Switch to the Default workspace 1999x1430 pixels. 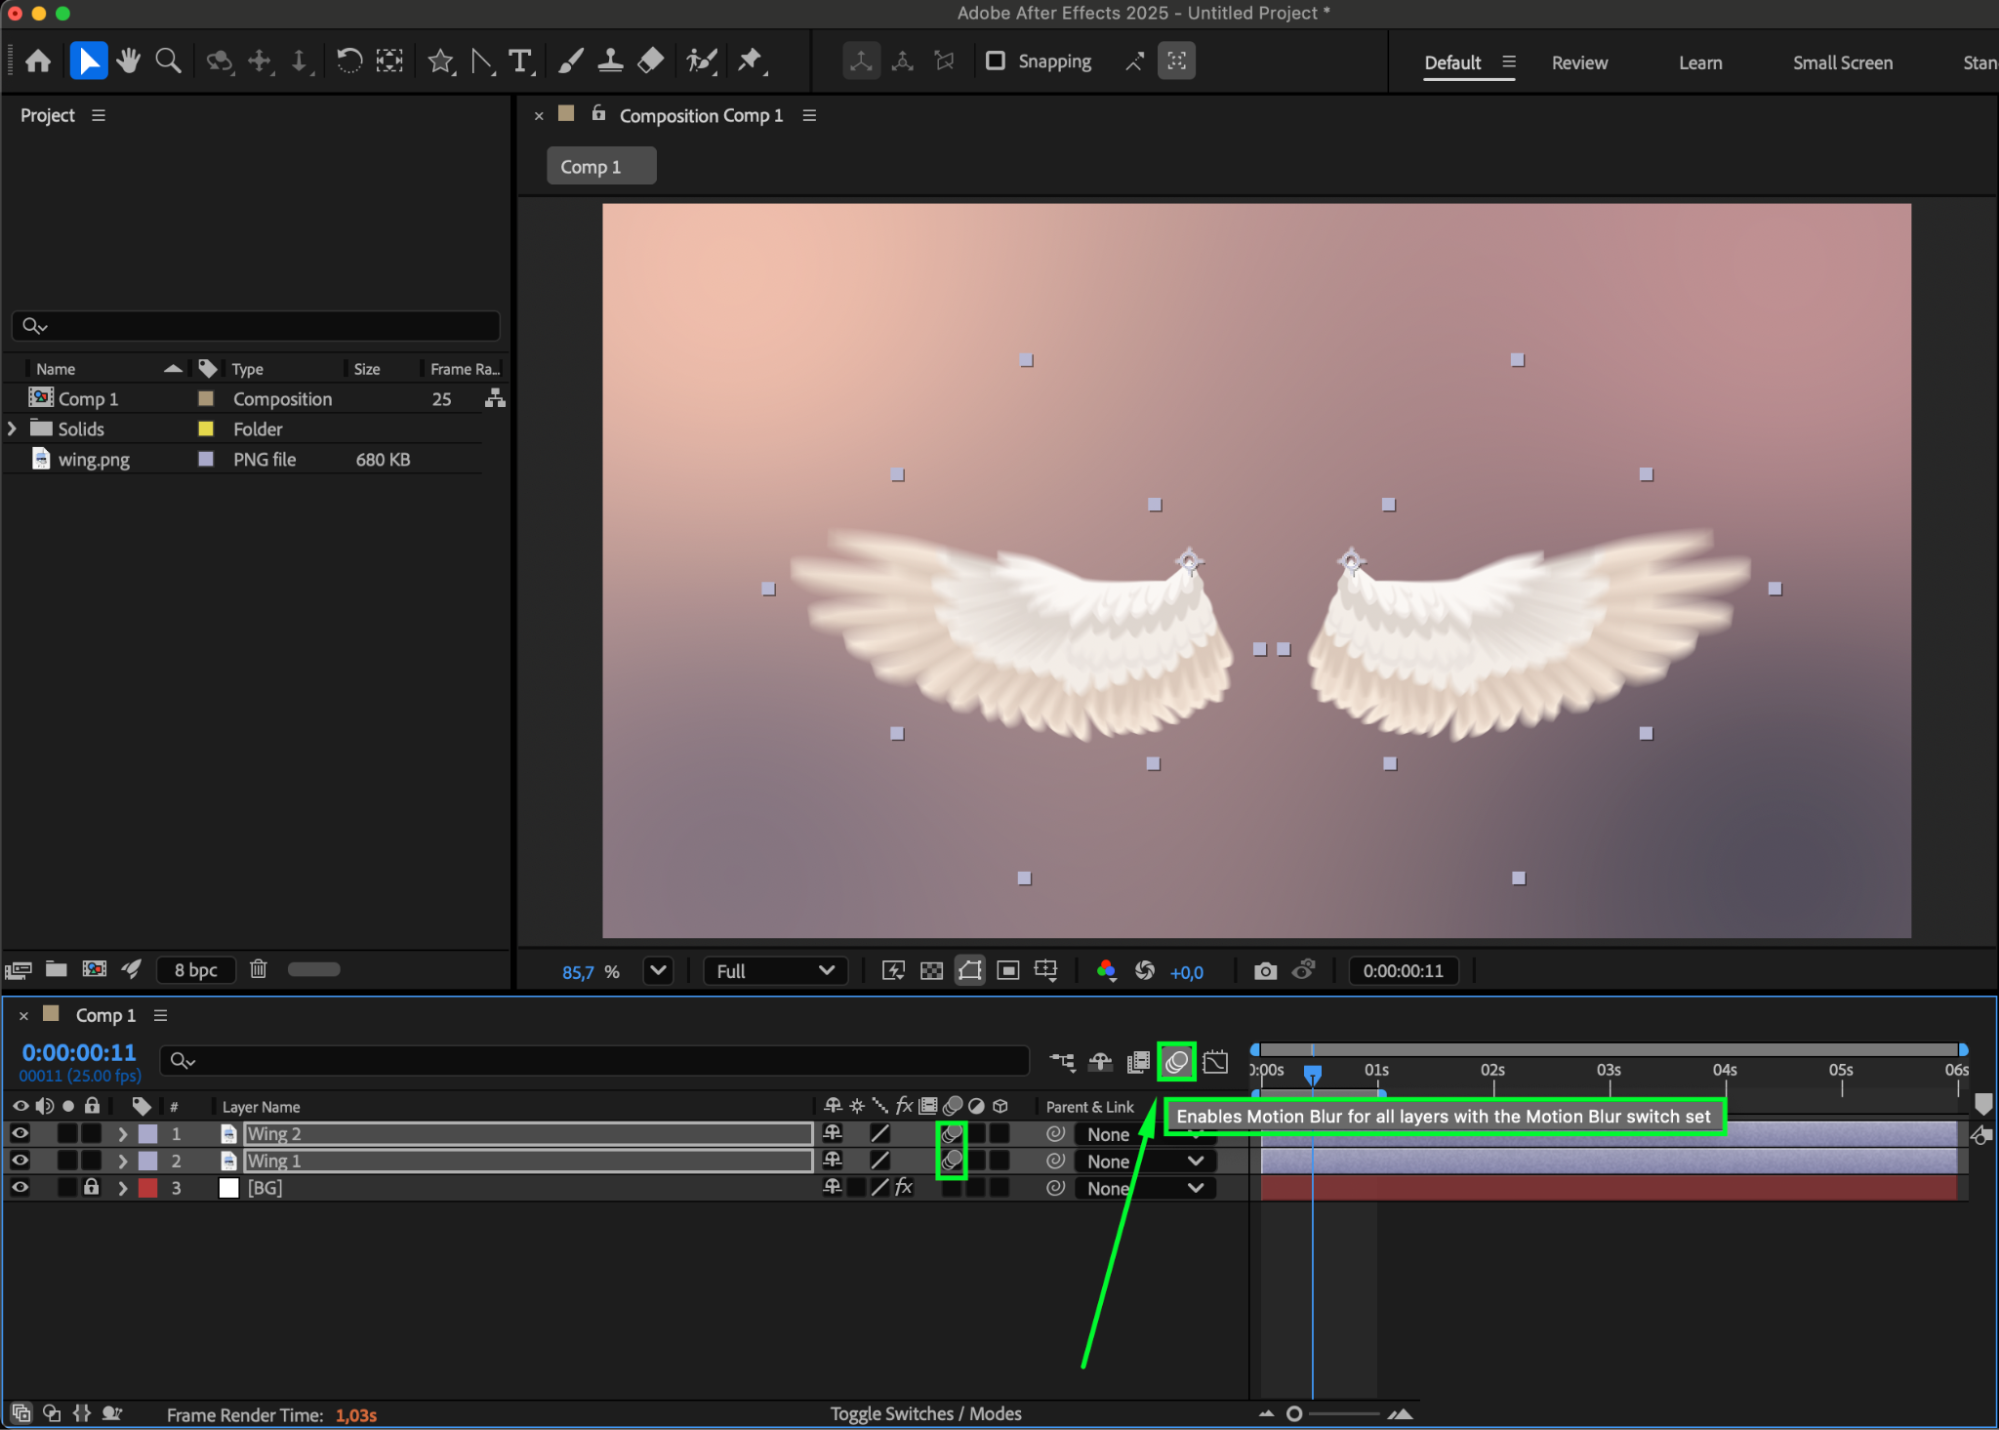tap(1452, 62)
